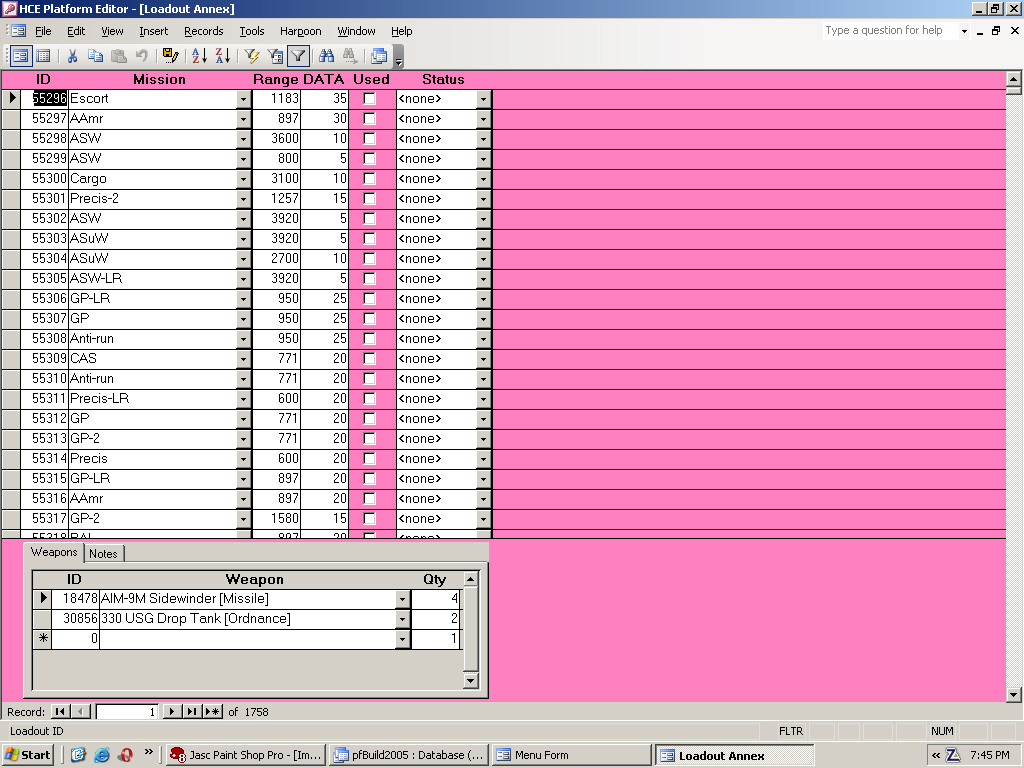Open the Mission dropdown for the Escort row

pyautogui.click(x=243, y=99)
